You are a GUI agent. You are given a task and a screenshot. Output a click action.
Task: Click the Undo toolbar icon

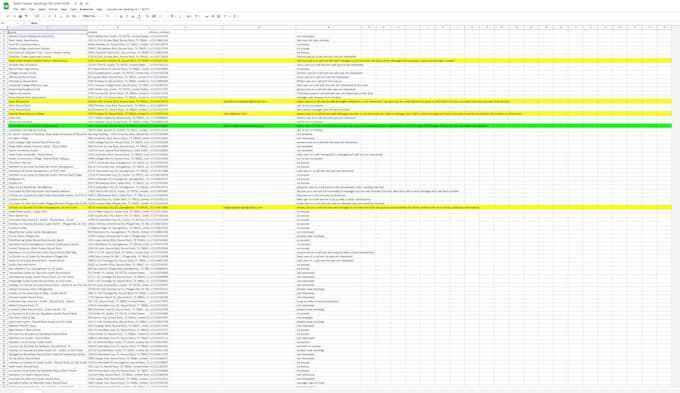tap(7, 16)
